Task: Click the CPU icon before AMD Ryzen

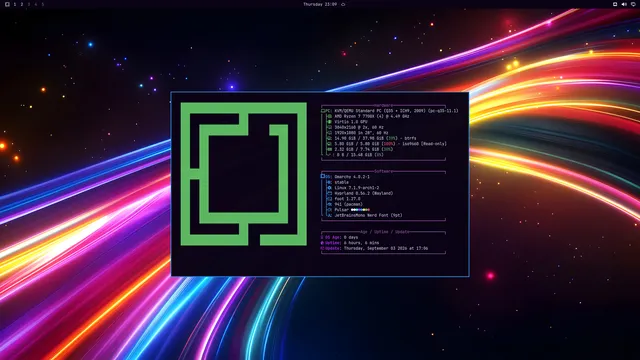Action: click(329, 116)
